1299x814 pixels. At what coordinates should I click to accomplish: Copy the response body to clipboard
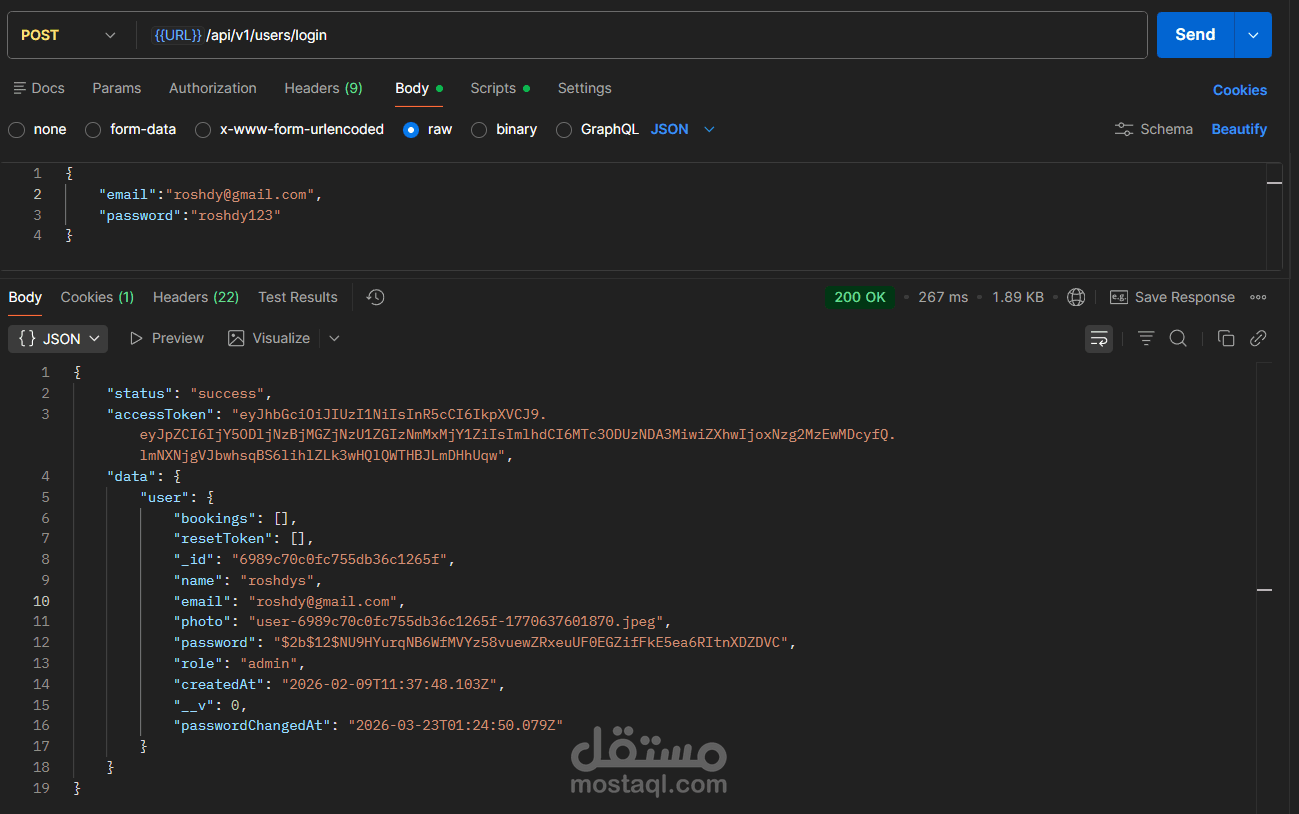click(1226, 338)
